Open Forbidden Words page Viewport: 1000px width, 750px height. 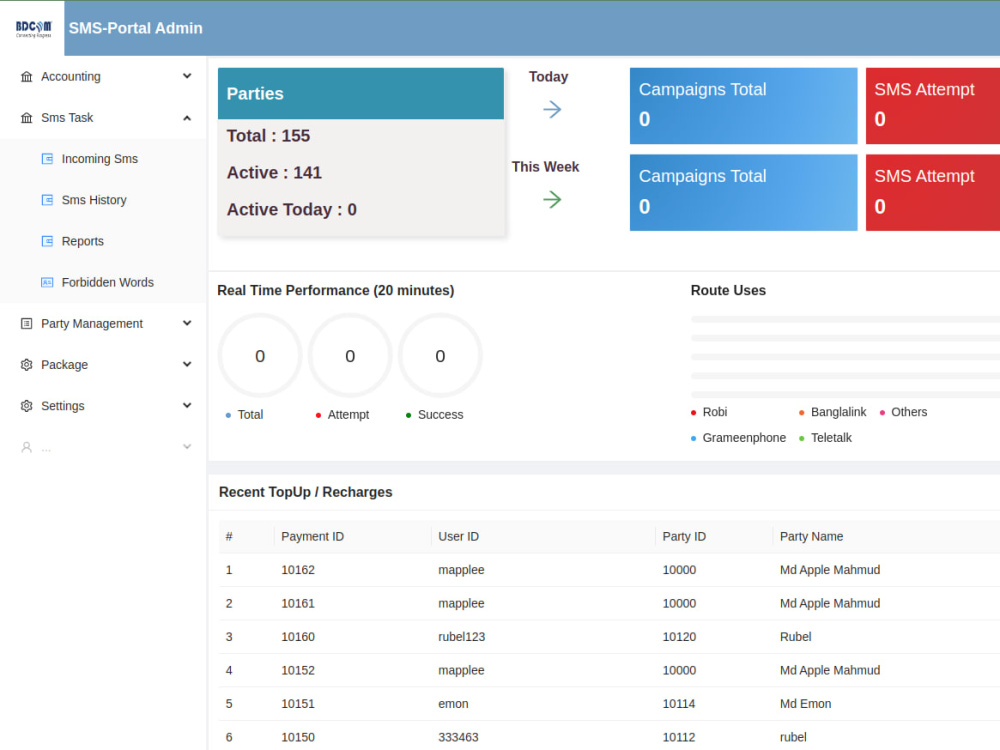coord(103,283)
